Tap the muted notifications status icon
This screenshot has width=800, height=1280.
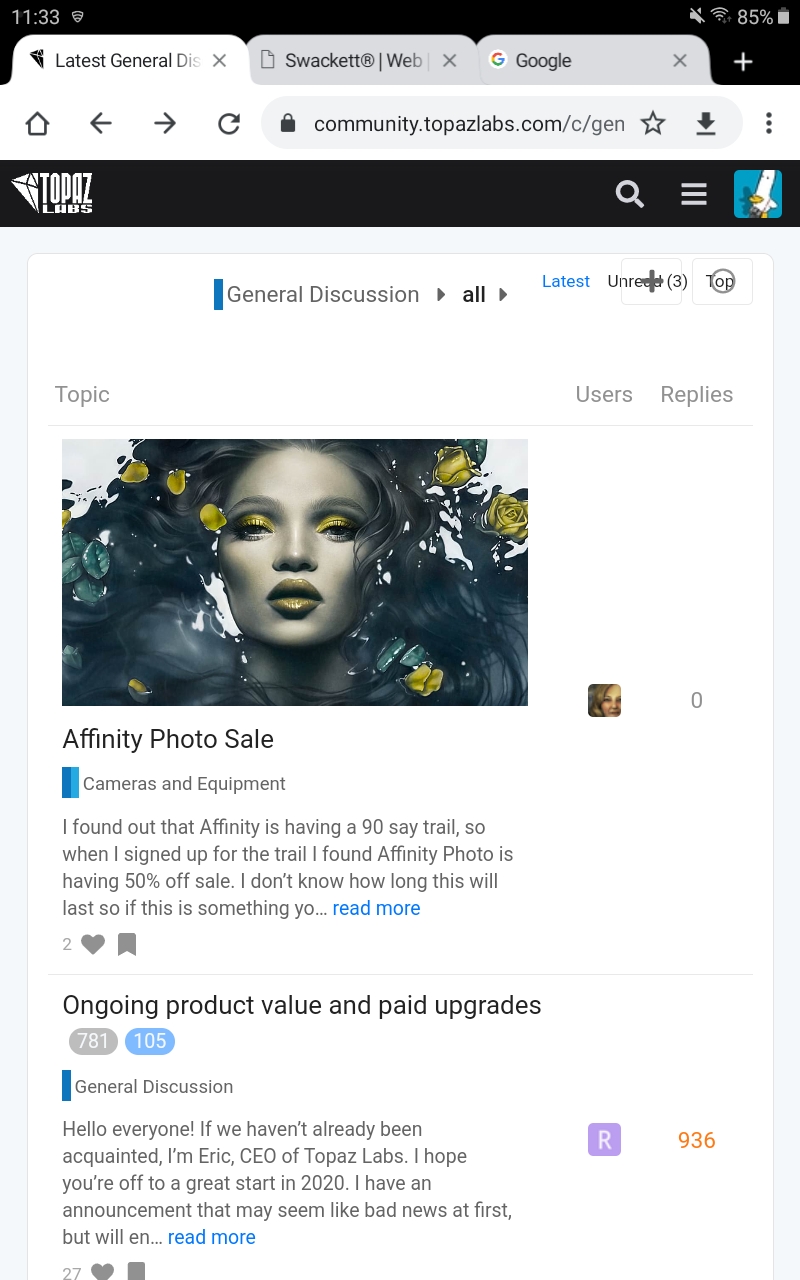pos(697,16)
